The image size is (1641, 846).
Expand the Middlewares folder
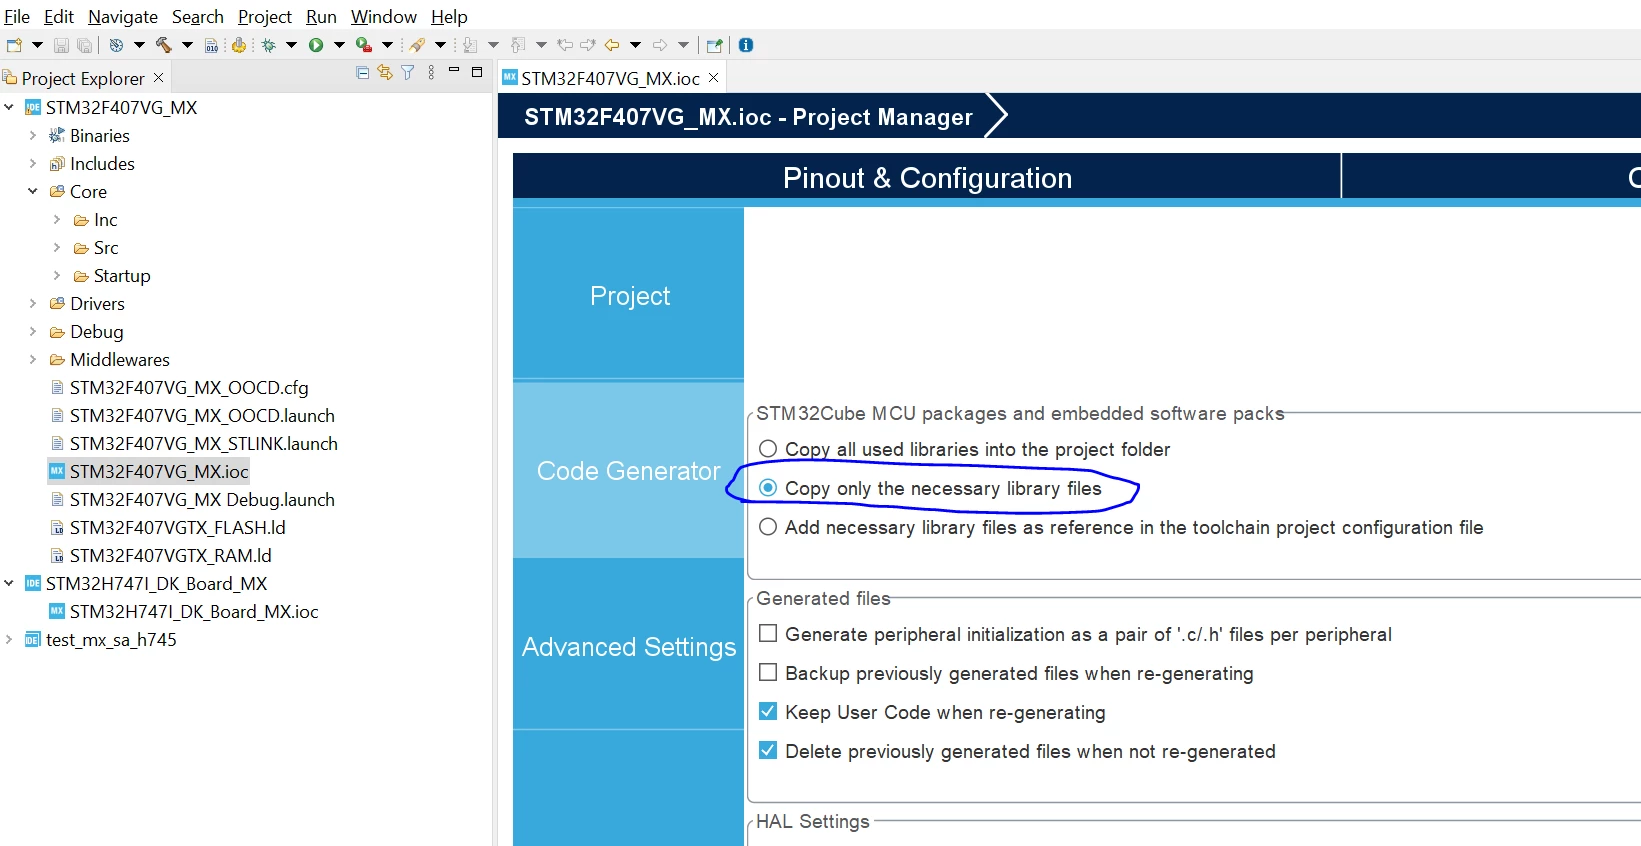tap(33, 359)
